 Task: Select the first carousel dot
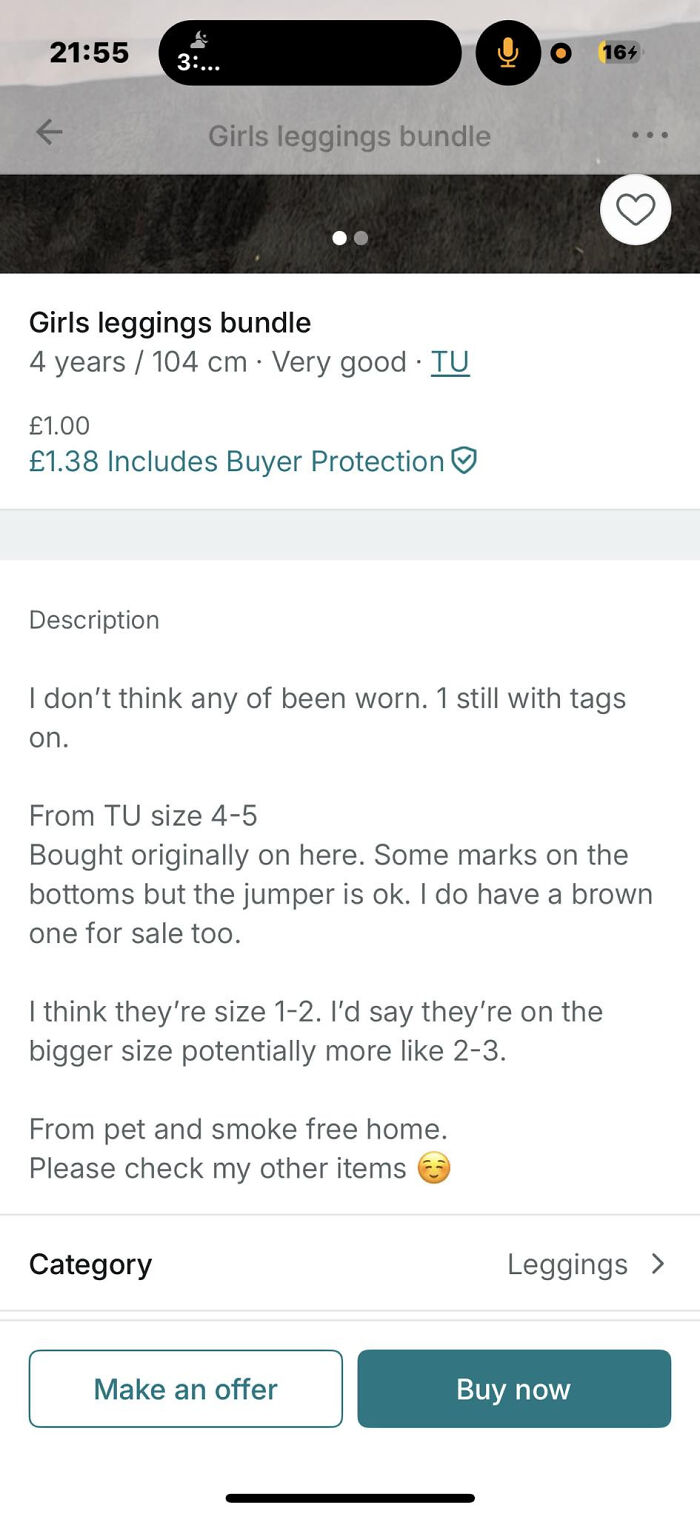(341, 238)
